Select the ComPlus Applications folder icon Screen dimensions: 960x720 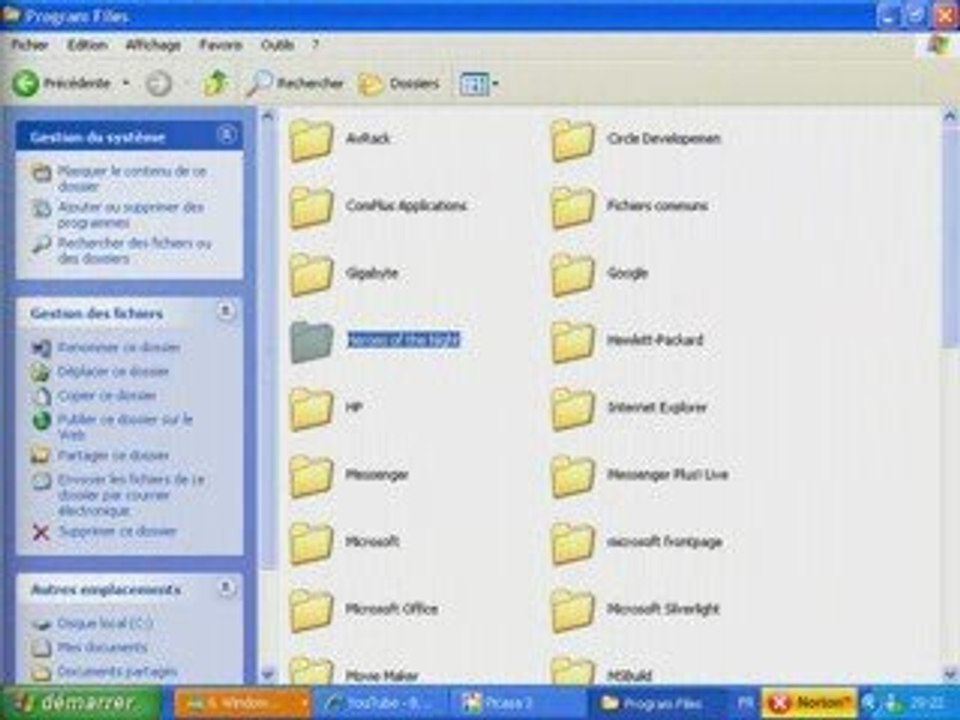pyautogui.click(x=311, y=207)
